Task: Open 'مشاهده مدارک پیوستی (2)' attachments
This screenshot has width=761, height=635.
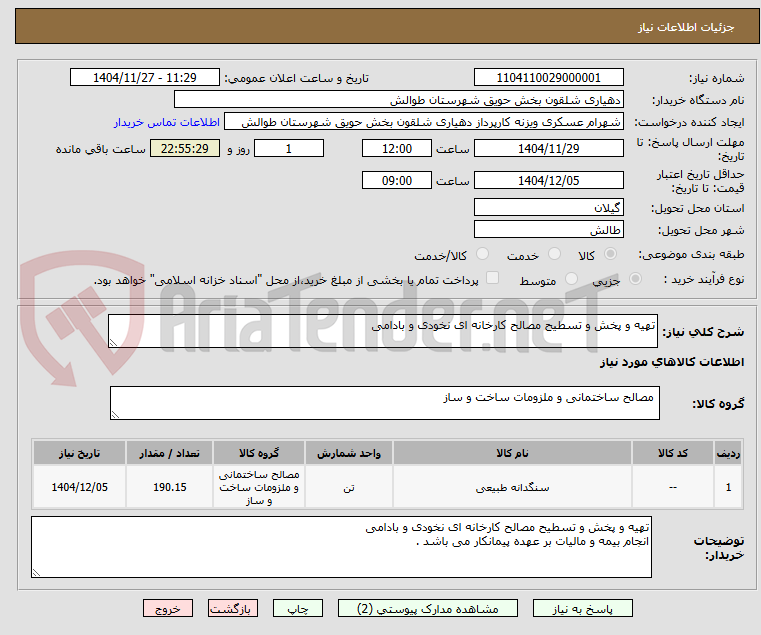Action: [x=428, y=608]
